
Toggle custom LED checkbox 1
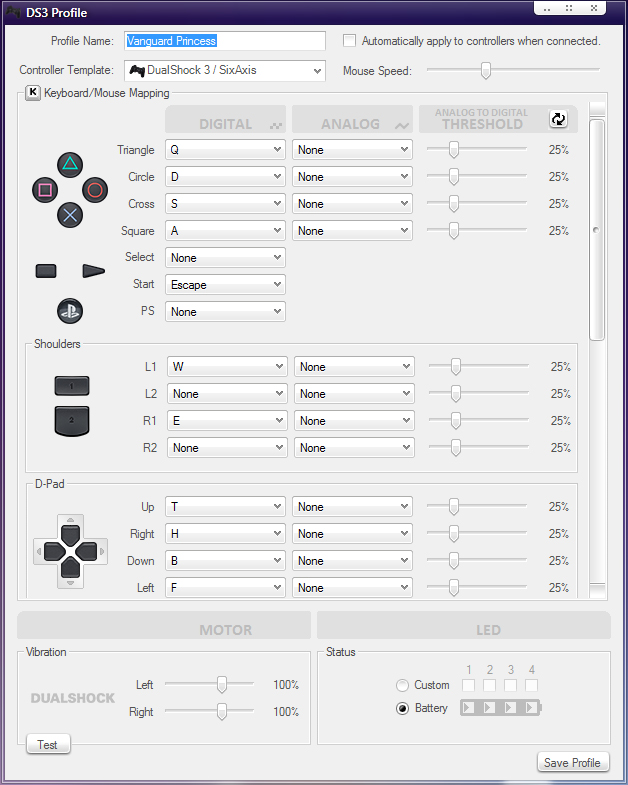(469, 685)
